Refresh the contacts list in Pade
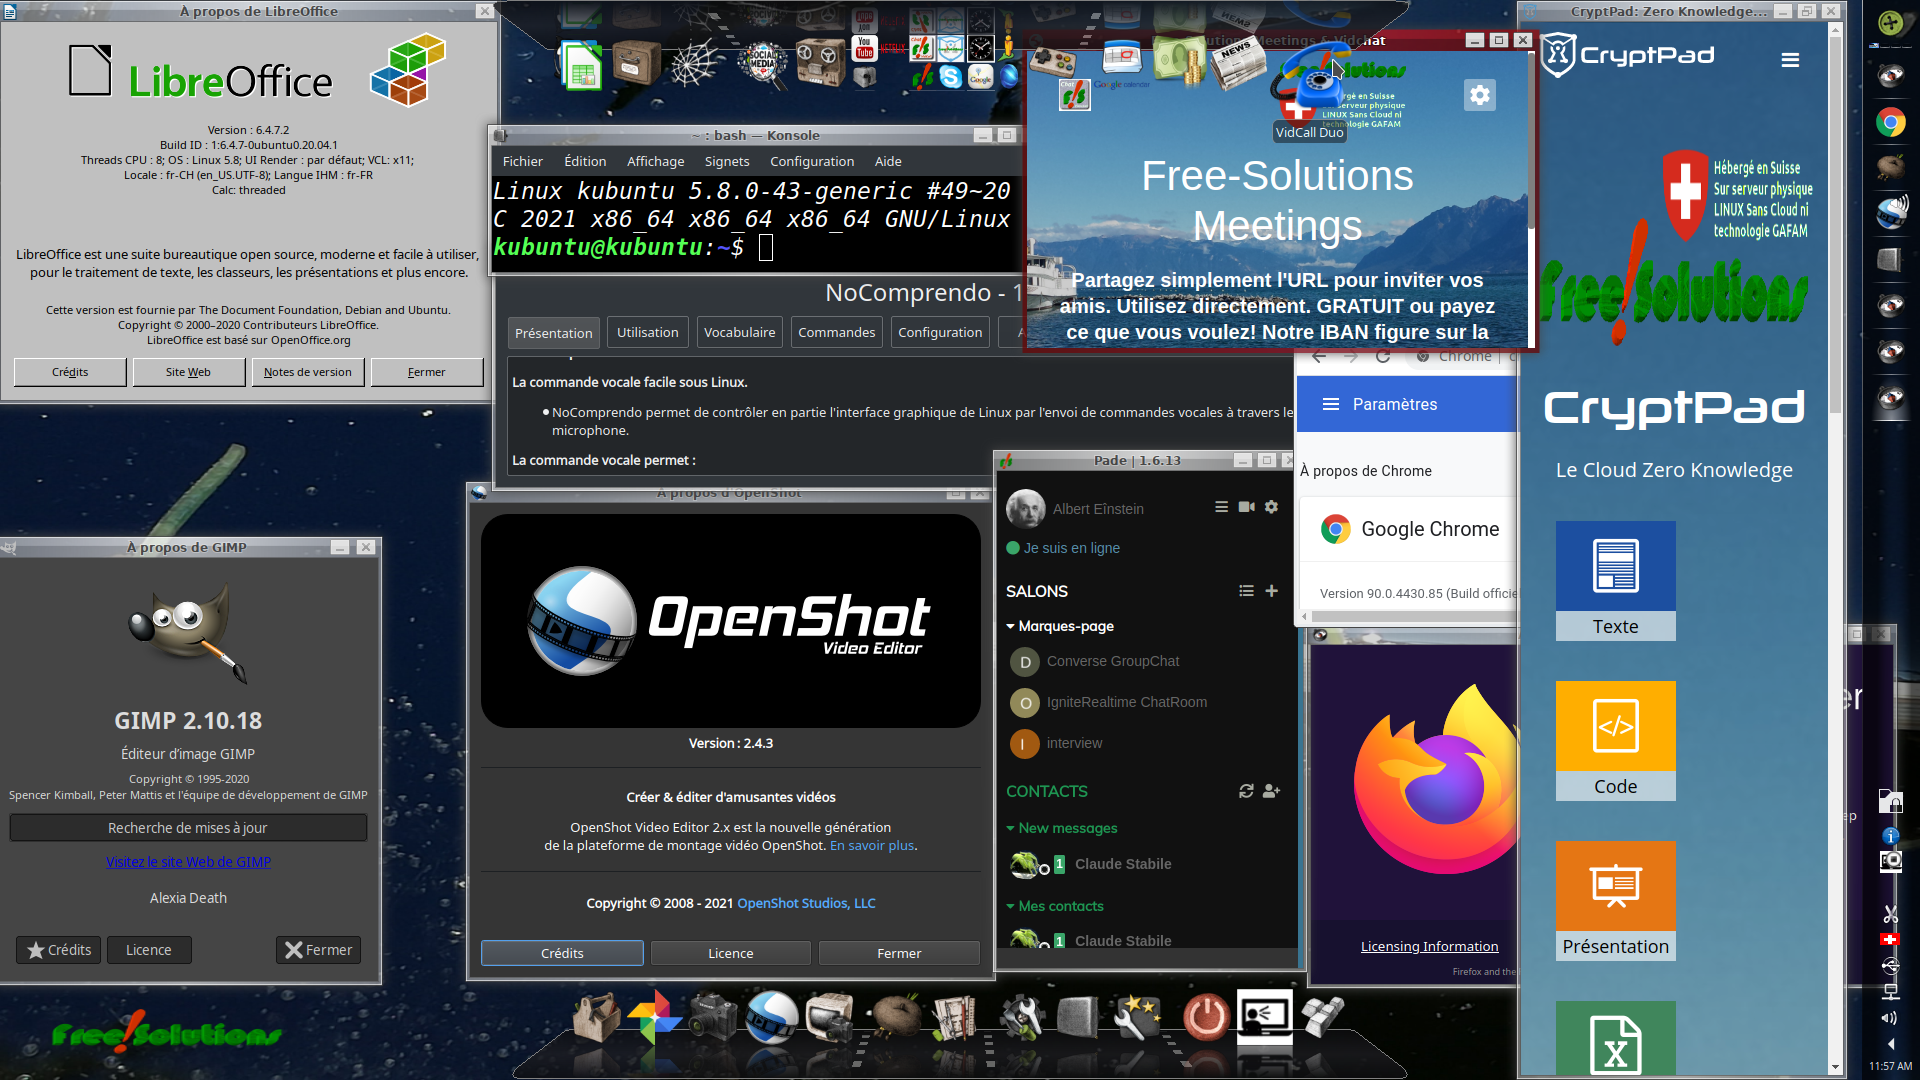 click(1246, 791)
